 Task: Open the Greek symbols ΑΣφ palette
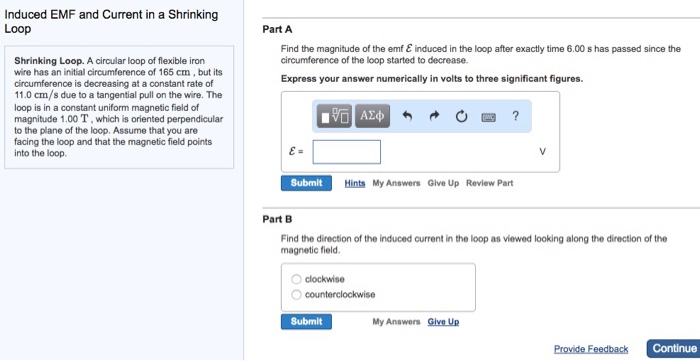coord(372,116)
